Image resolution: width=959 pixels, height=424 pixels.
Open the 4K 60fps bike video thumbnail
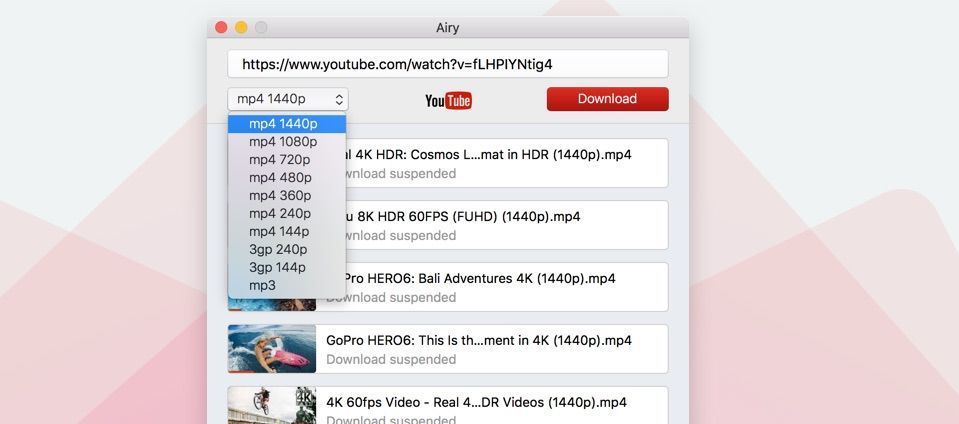click(272, 405)
